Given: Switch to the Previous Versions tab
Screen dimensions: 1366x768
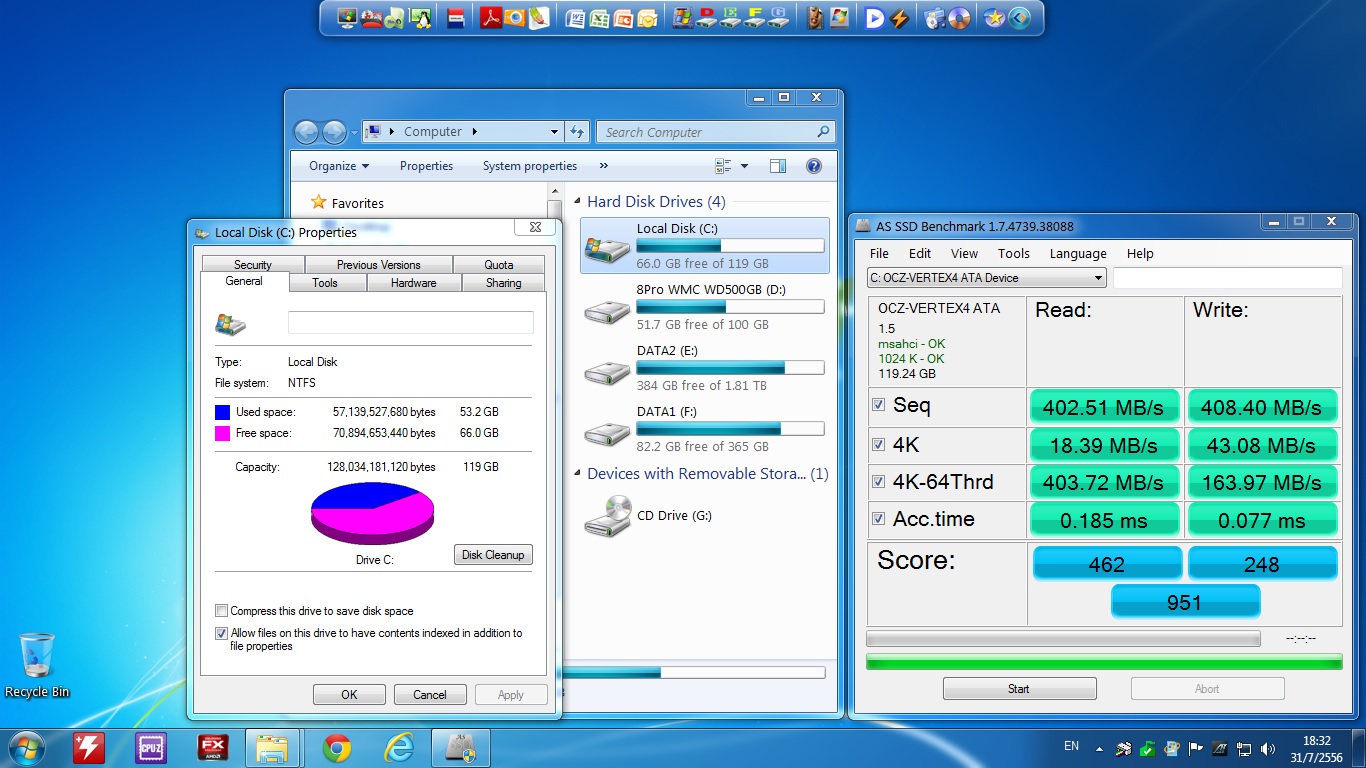Looking at the screenshot, I should (x=379, y=265).
